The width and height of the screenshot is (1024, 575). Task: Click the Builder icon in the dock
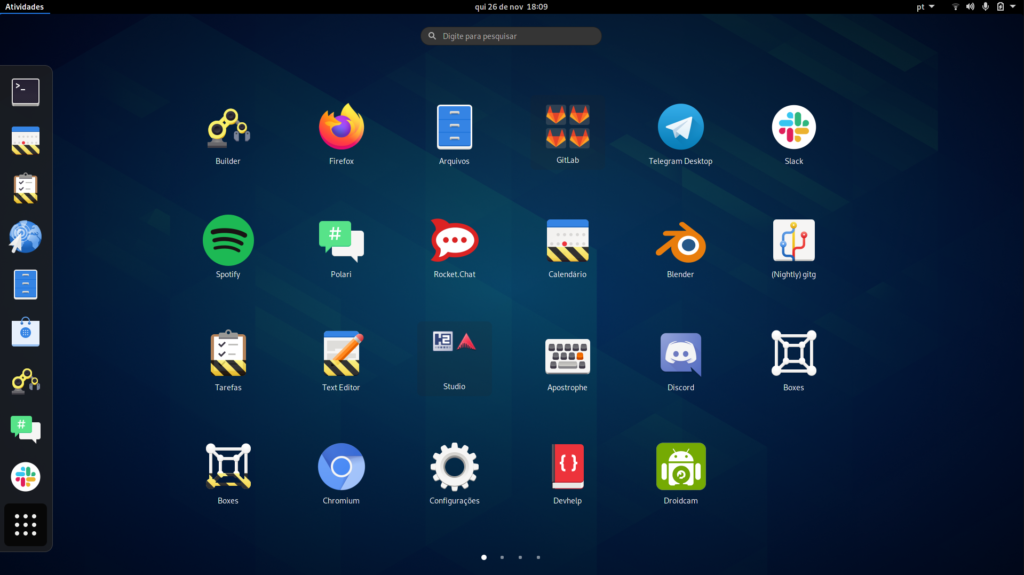pos(25,381)
